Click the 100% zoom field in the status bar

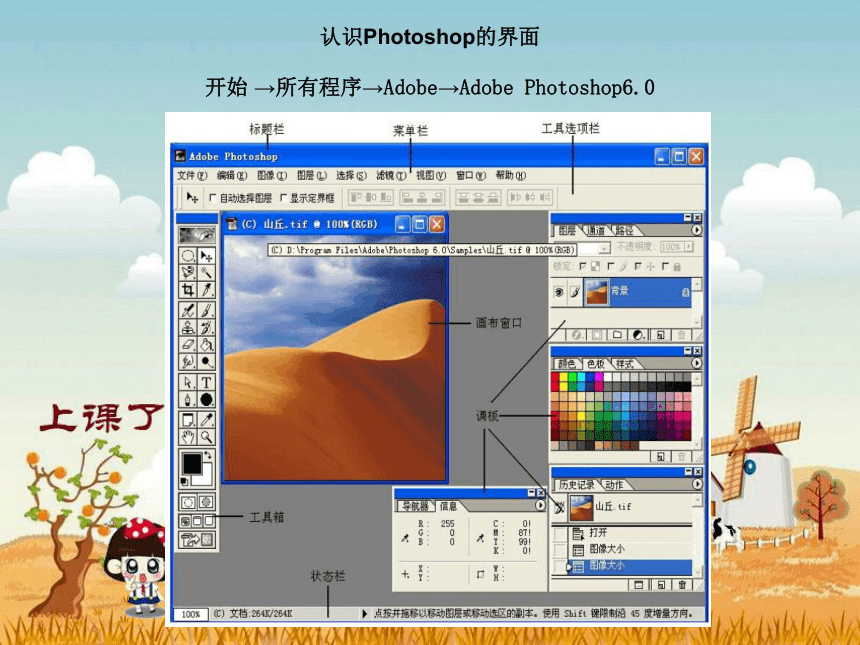(x=191, y=614)
